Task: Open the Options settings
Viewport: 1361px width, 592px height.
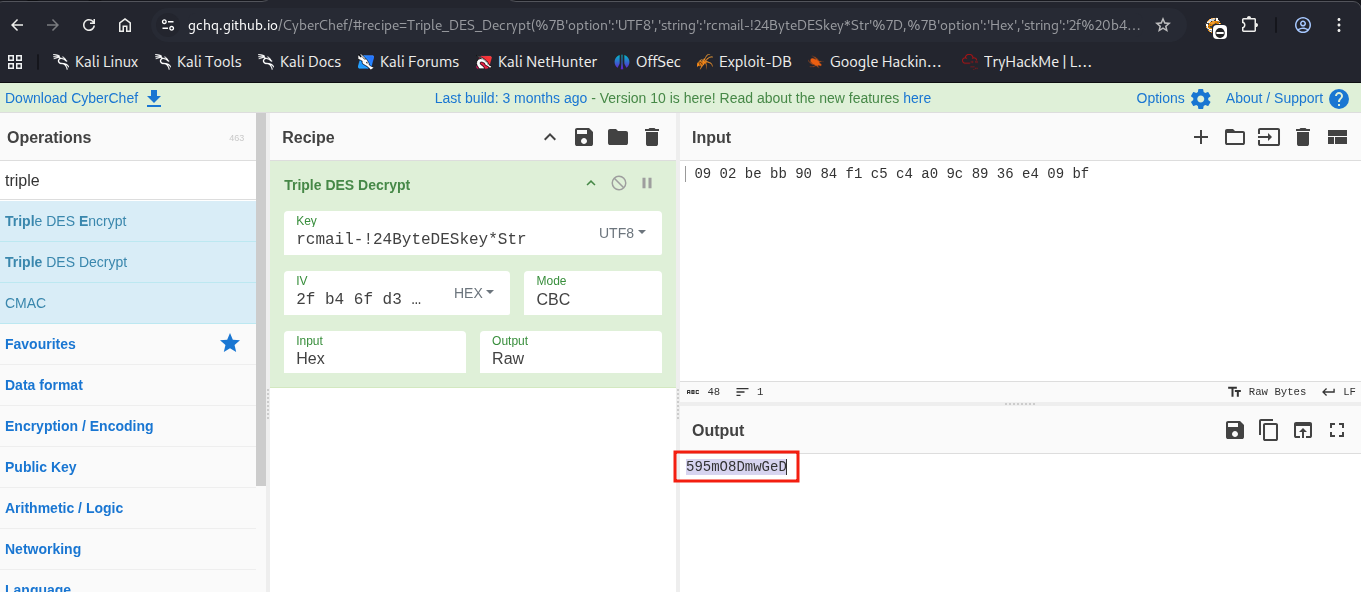Action: click(x=1173, y=98)
